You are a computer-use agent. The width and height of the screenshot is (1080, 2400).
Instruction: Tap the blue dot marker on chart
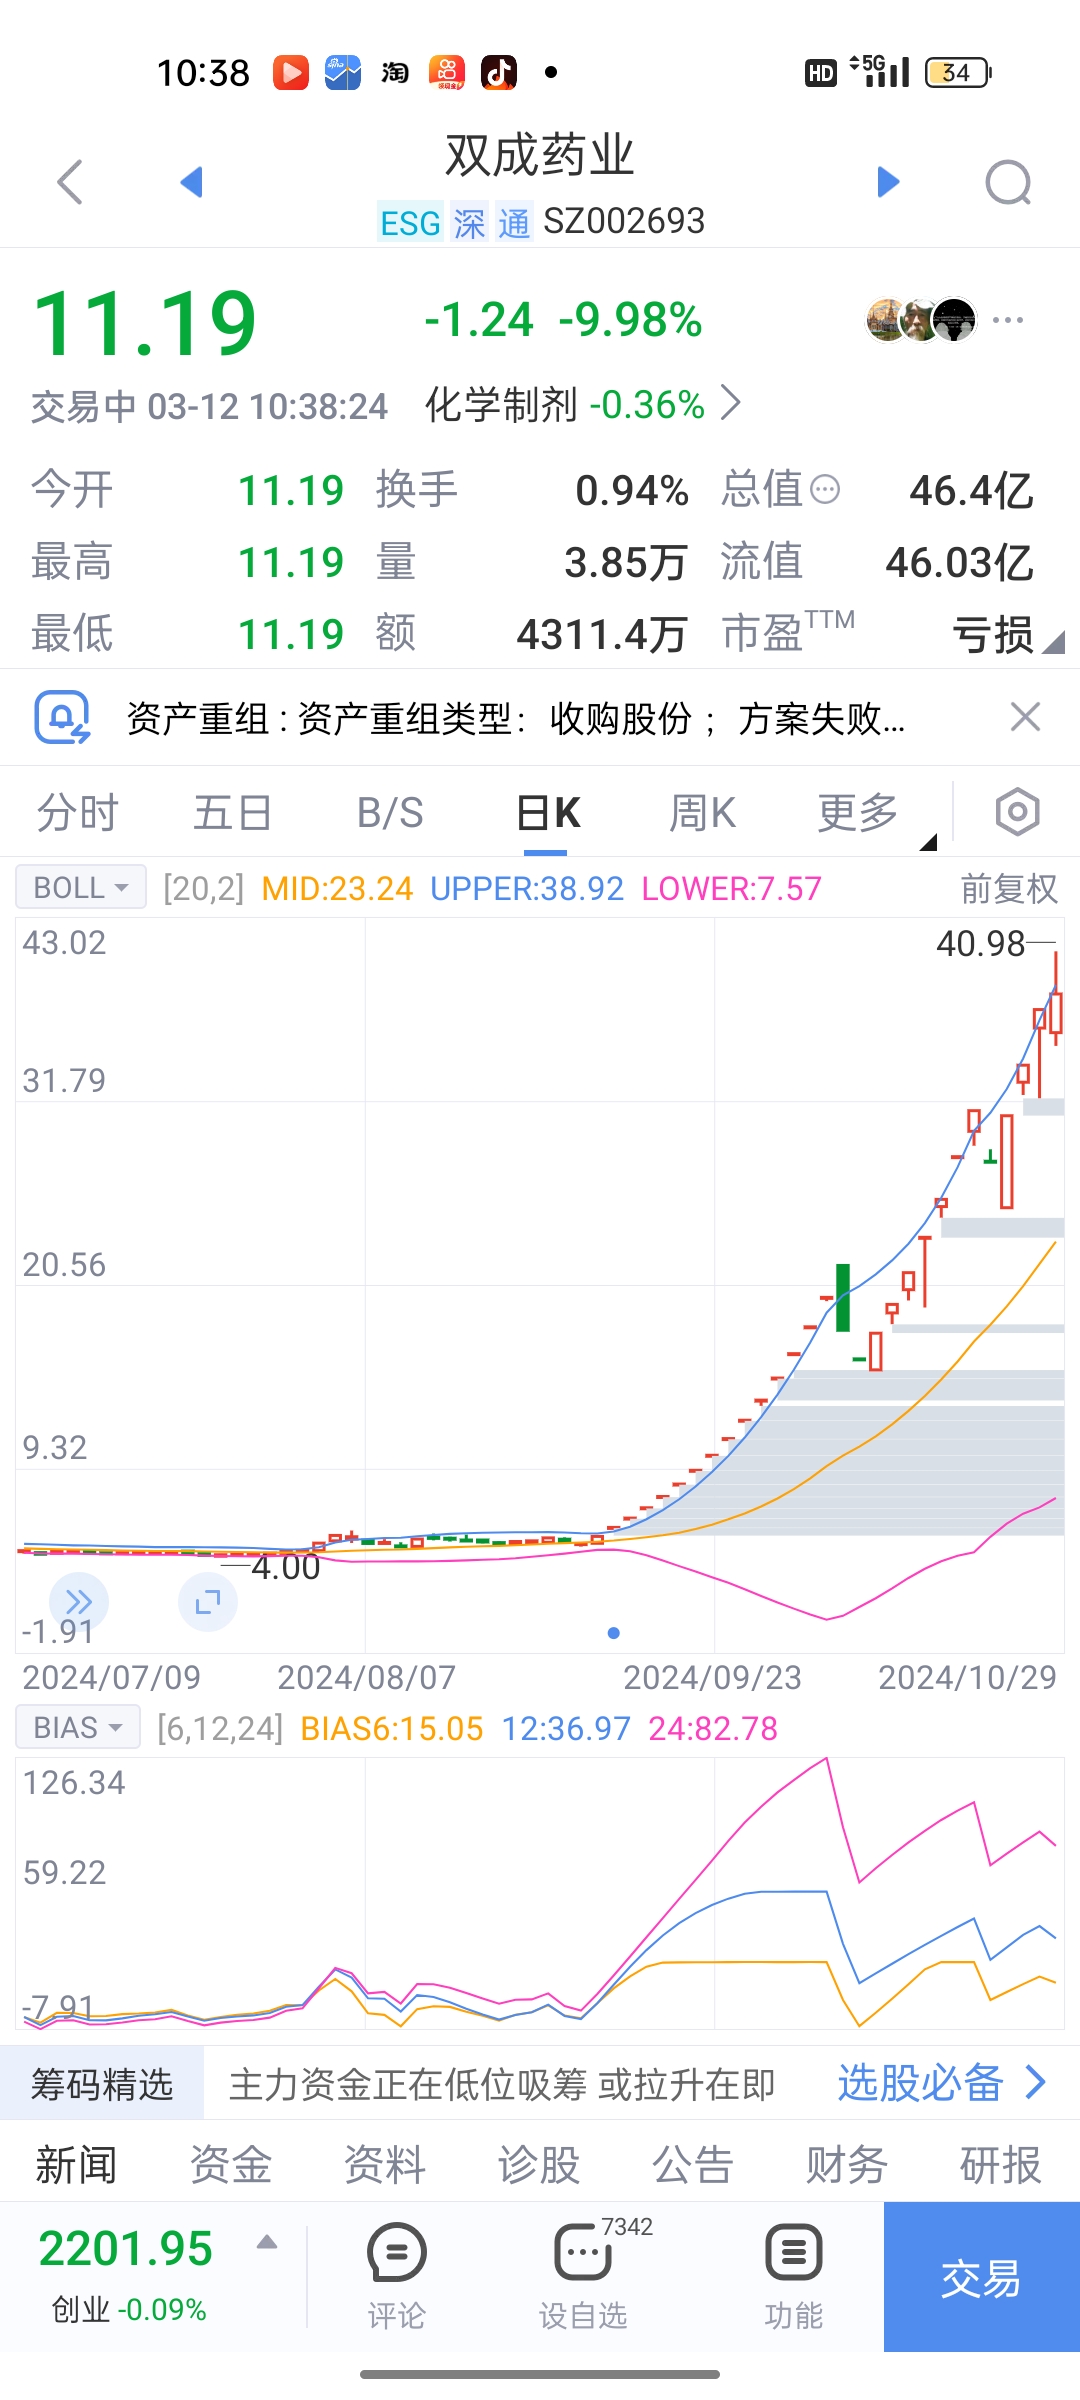tap(614, 1633)
